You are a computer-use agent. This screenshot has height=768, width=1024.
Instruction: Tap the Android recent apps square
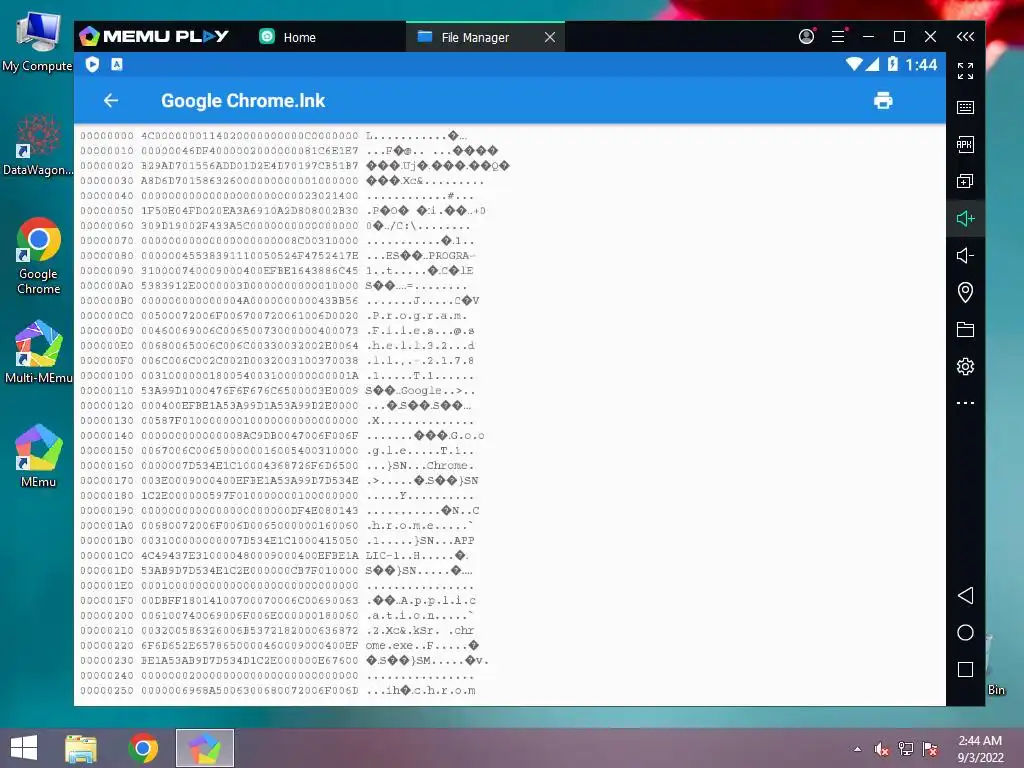tap(965, 669)
